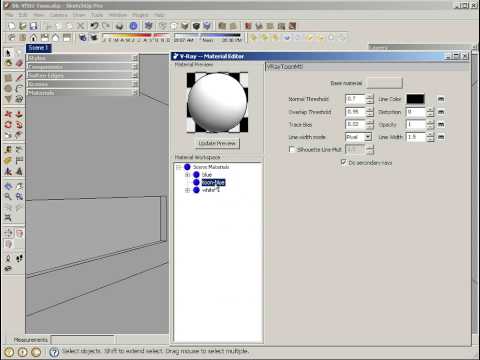Open the Tools menu

coord(97,15)
